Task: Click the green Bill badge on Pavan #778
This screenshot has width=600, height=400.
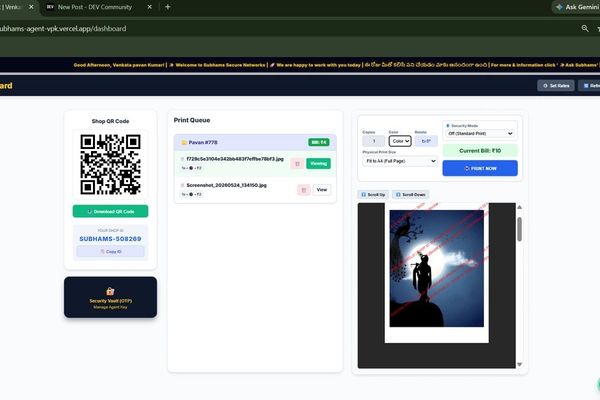Action: tap(318, 142)
